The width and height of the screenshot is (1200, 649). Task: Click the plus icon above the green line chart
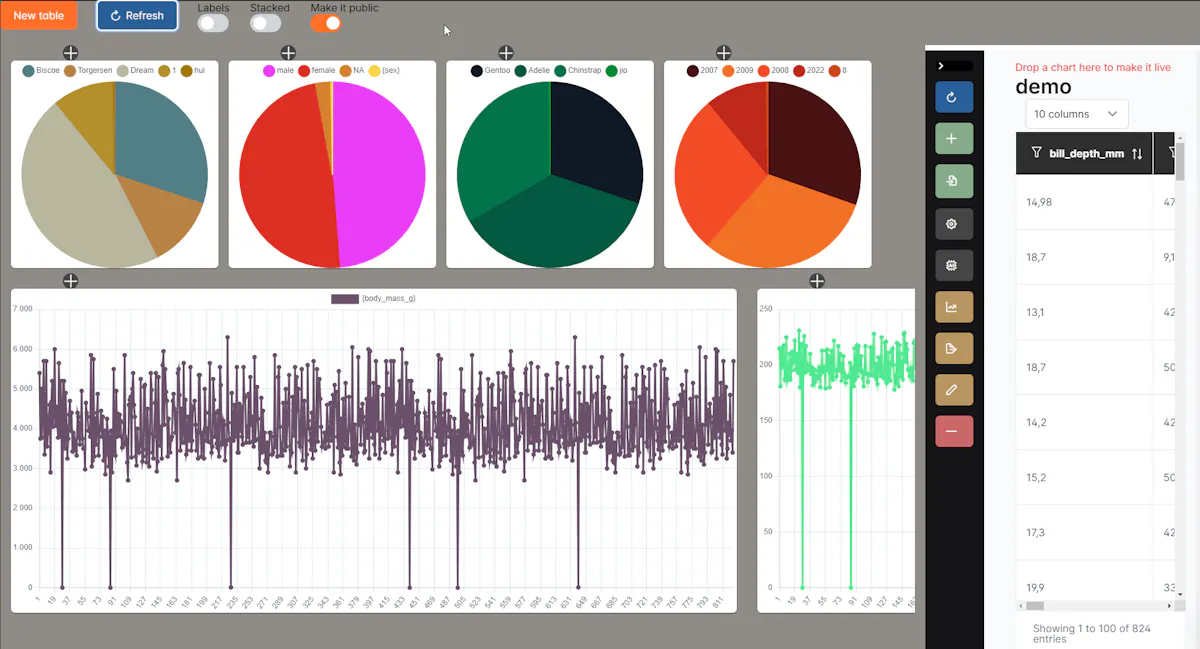(817, 281)
